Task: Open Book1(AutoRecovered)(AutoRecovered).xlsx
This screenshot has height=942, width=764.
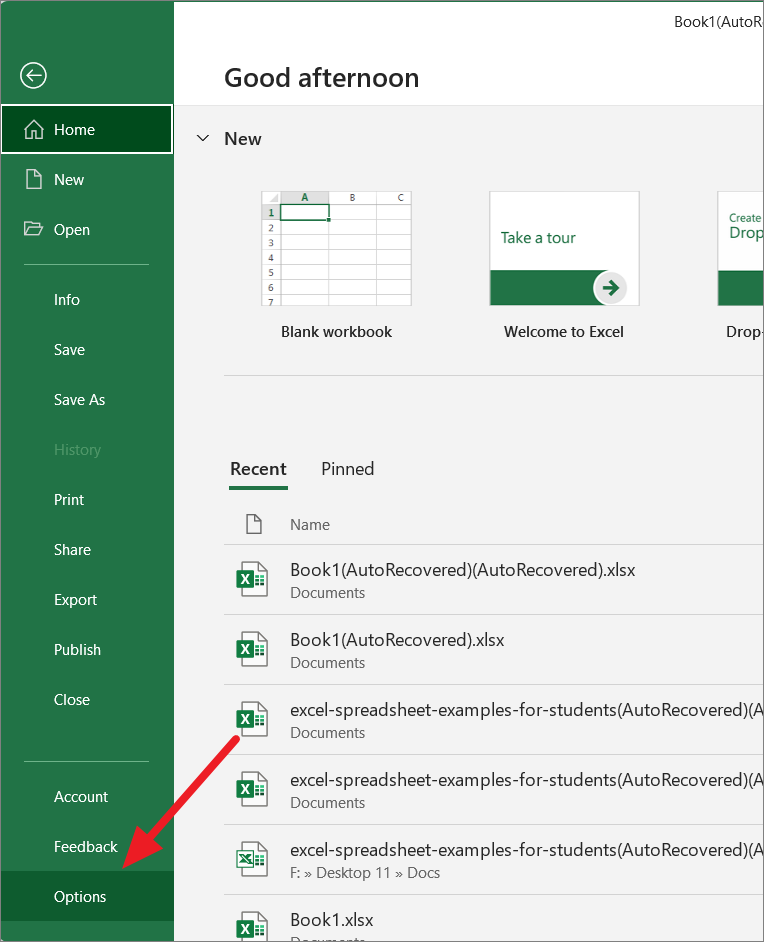Action: point(494,580)
